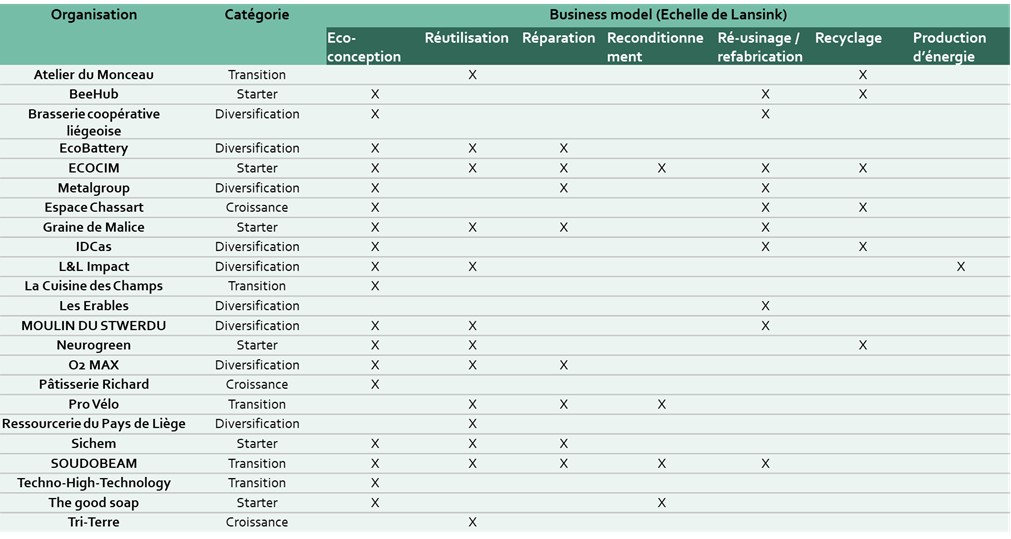Viewport: 1011px width, 539px height.
Task: Select the "Atelier du Monceau" organisation name
Action: point(94,75)
